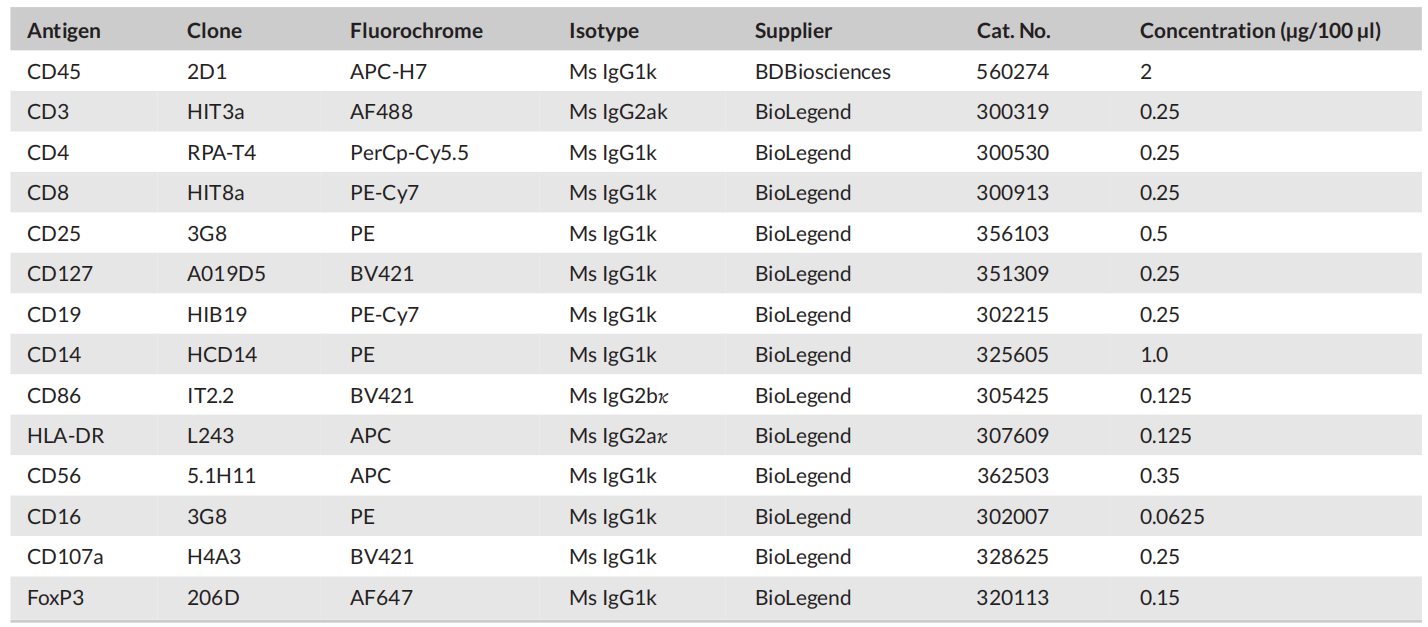Click the HIT3a clone cell
This screenshot has width=1428, height=627.
[215, 112]
